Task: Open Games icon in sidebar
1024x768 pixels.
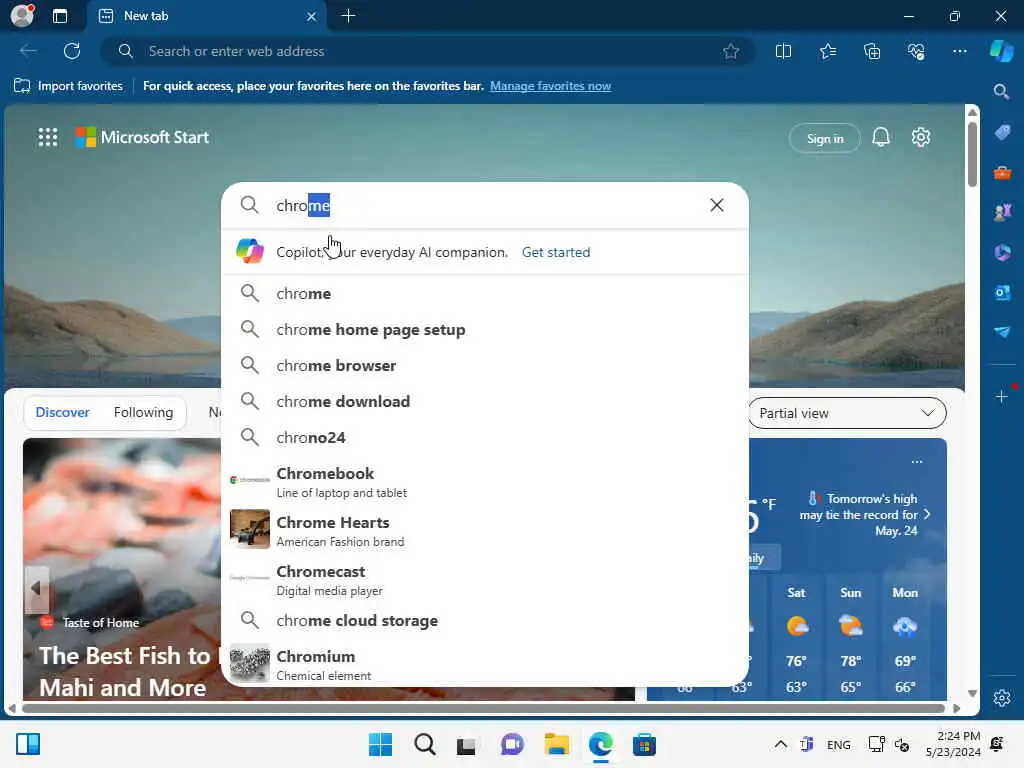Action: coord(1002,212)
